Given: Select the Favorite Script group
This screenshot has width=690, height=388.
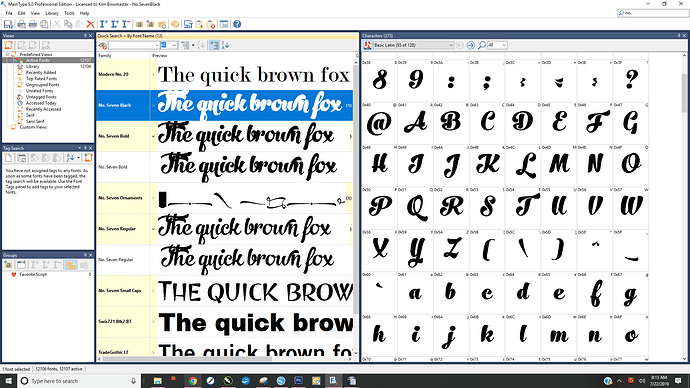Looking at the screenshot, I should (x=33, y=275).
